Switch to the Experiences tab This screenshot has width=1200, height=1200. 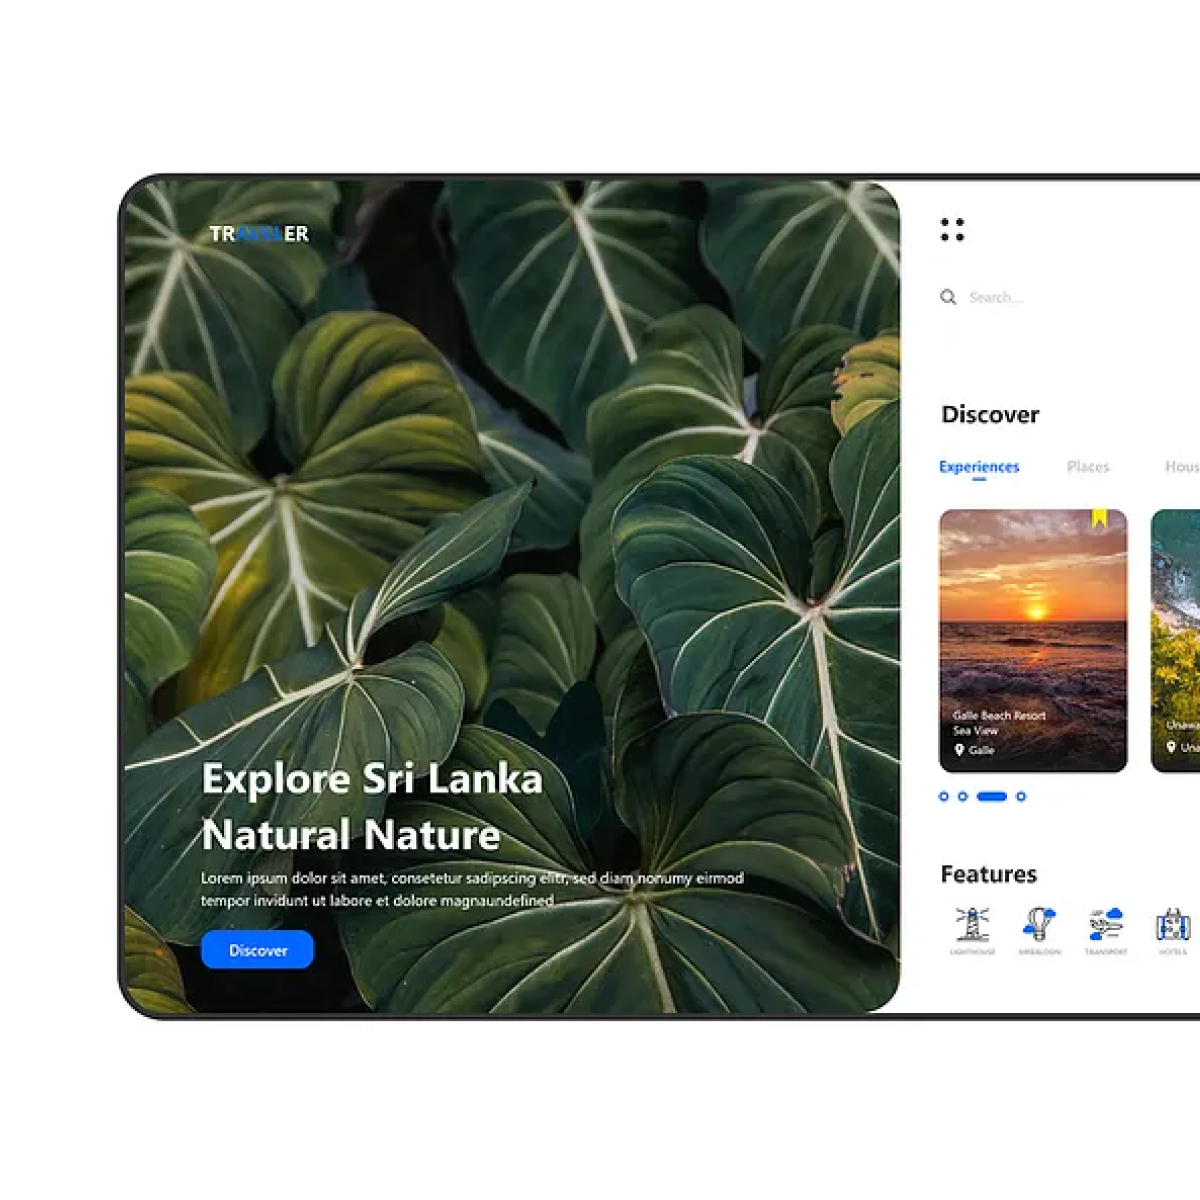(x=979, y=467)
